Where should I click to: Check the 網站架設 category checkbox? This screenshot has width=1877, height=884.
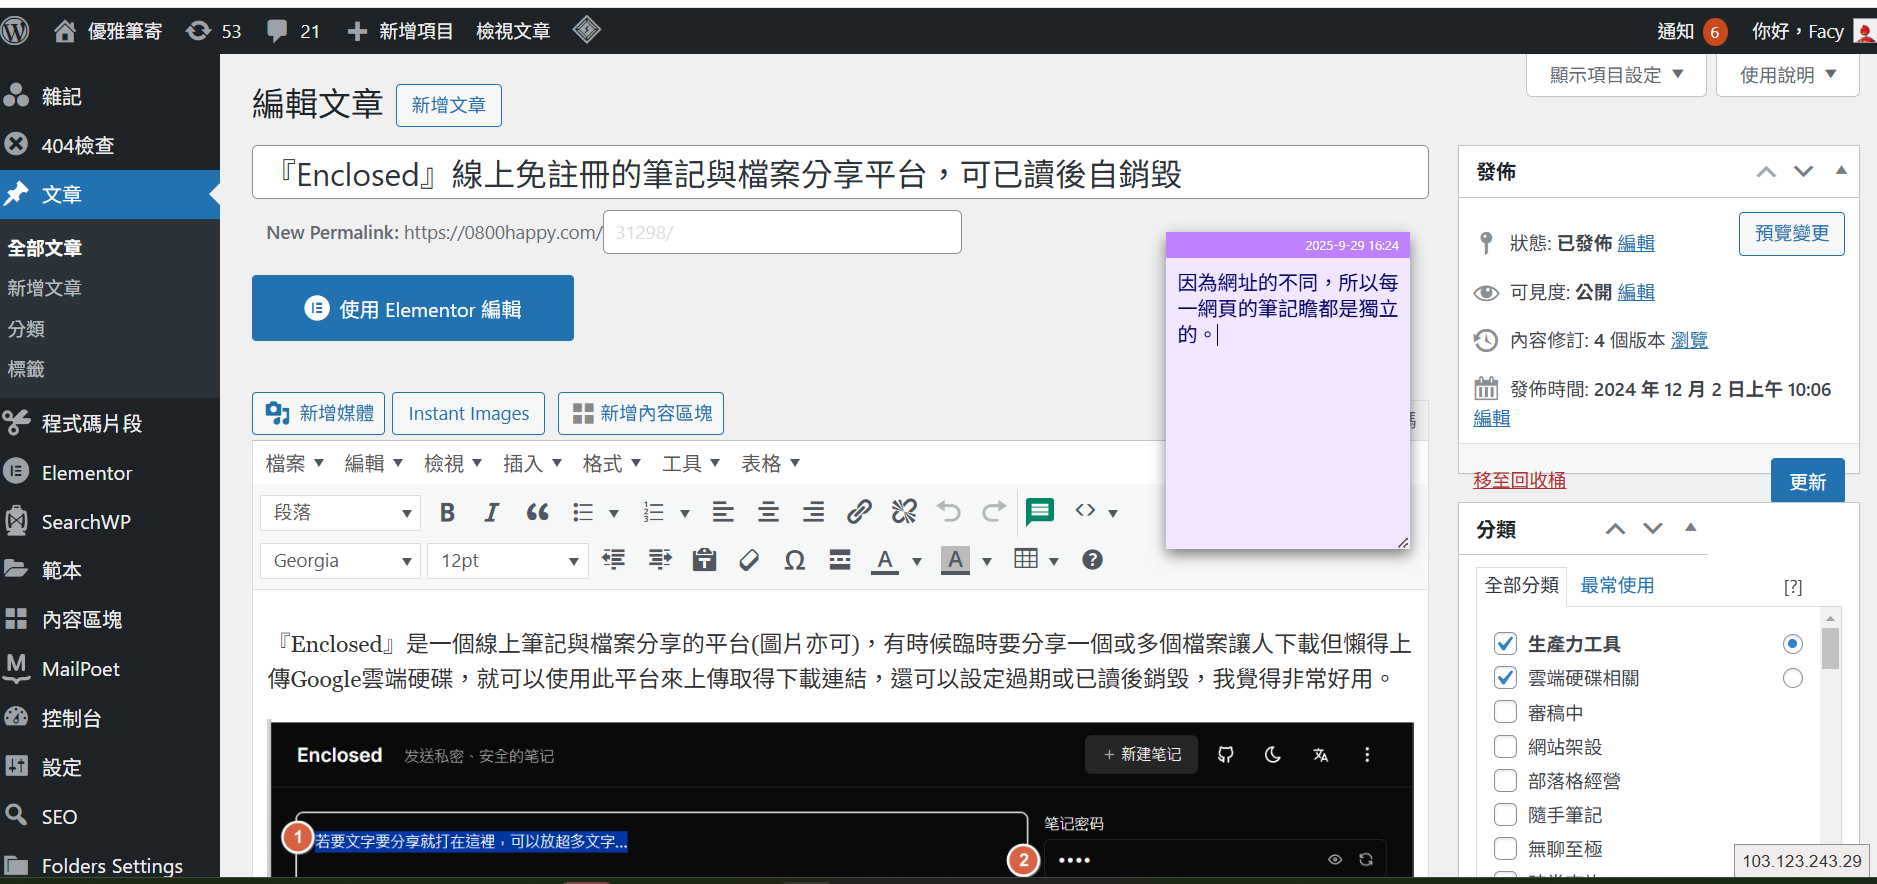1505,746
